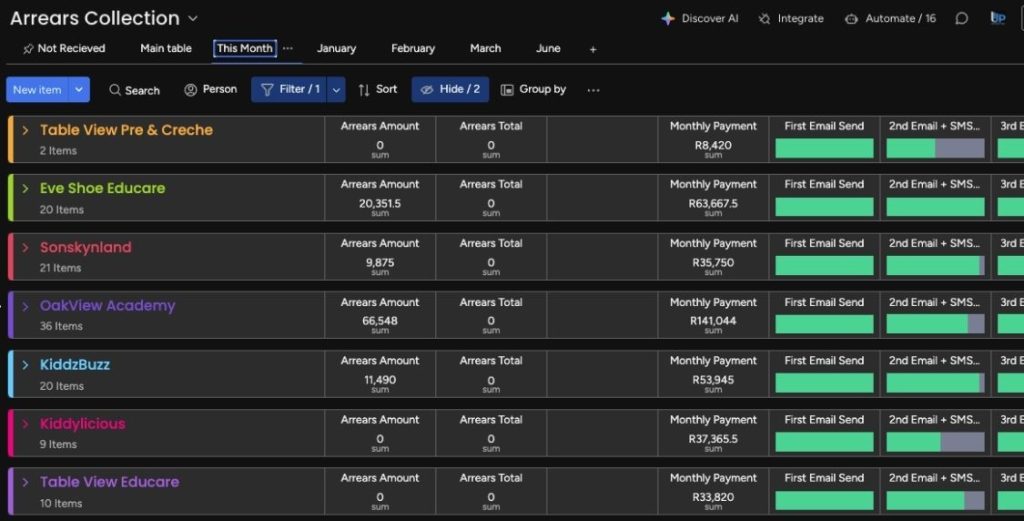The width and height of the screenshot is (1024, 521).
Task: Switch to the Main table tab
Action: pos(166,48)
